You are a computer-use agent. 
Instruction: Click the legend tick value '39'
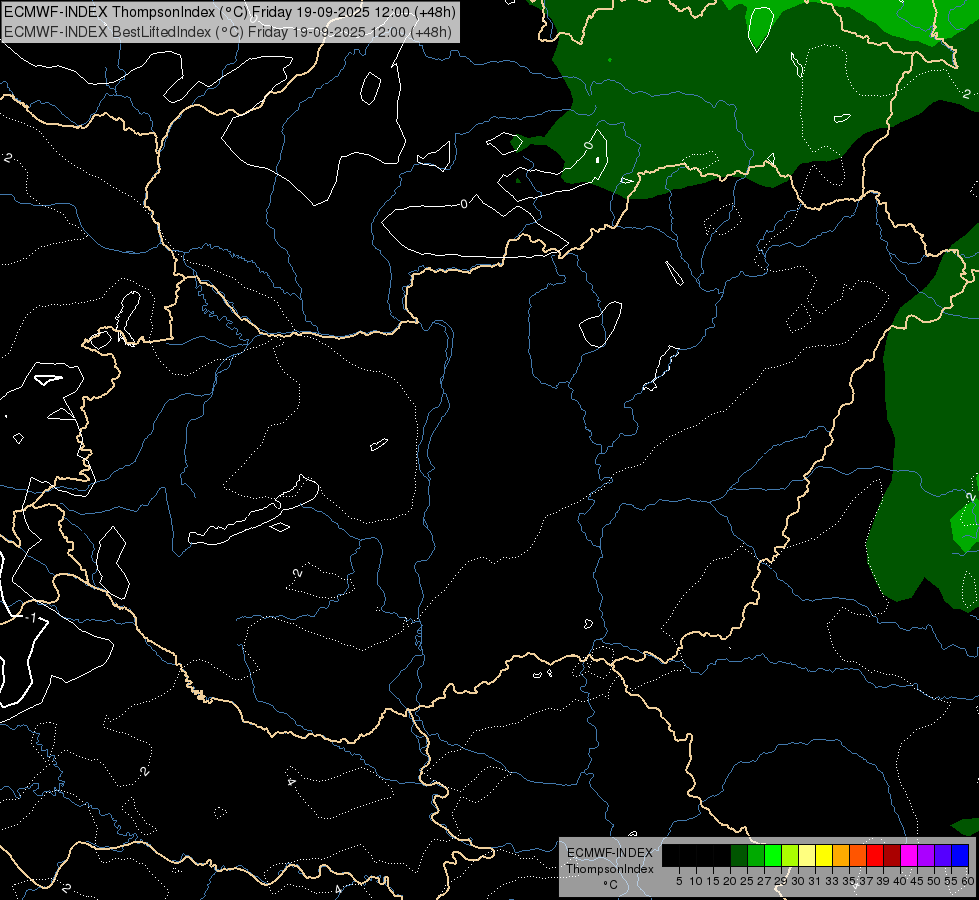pos(883,881)
